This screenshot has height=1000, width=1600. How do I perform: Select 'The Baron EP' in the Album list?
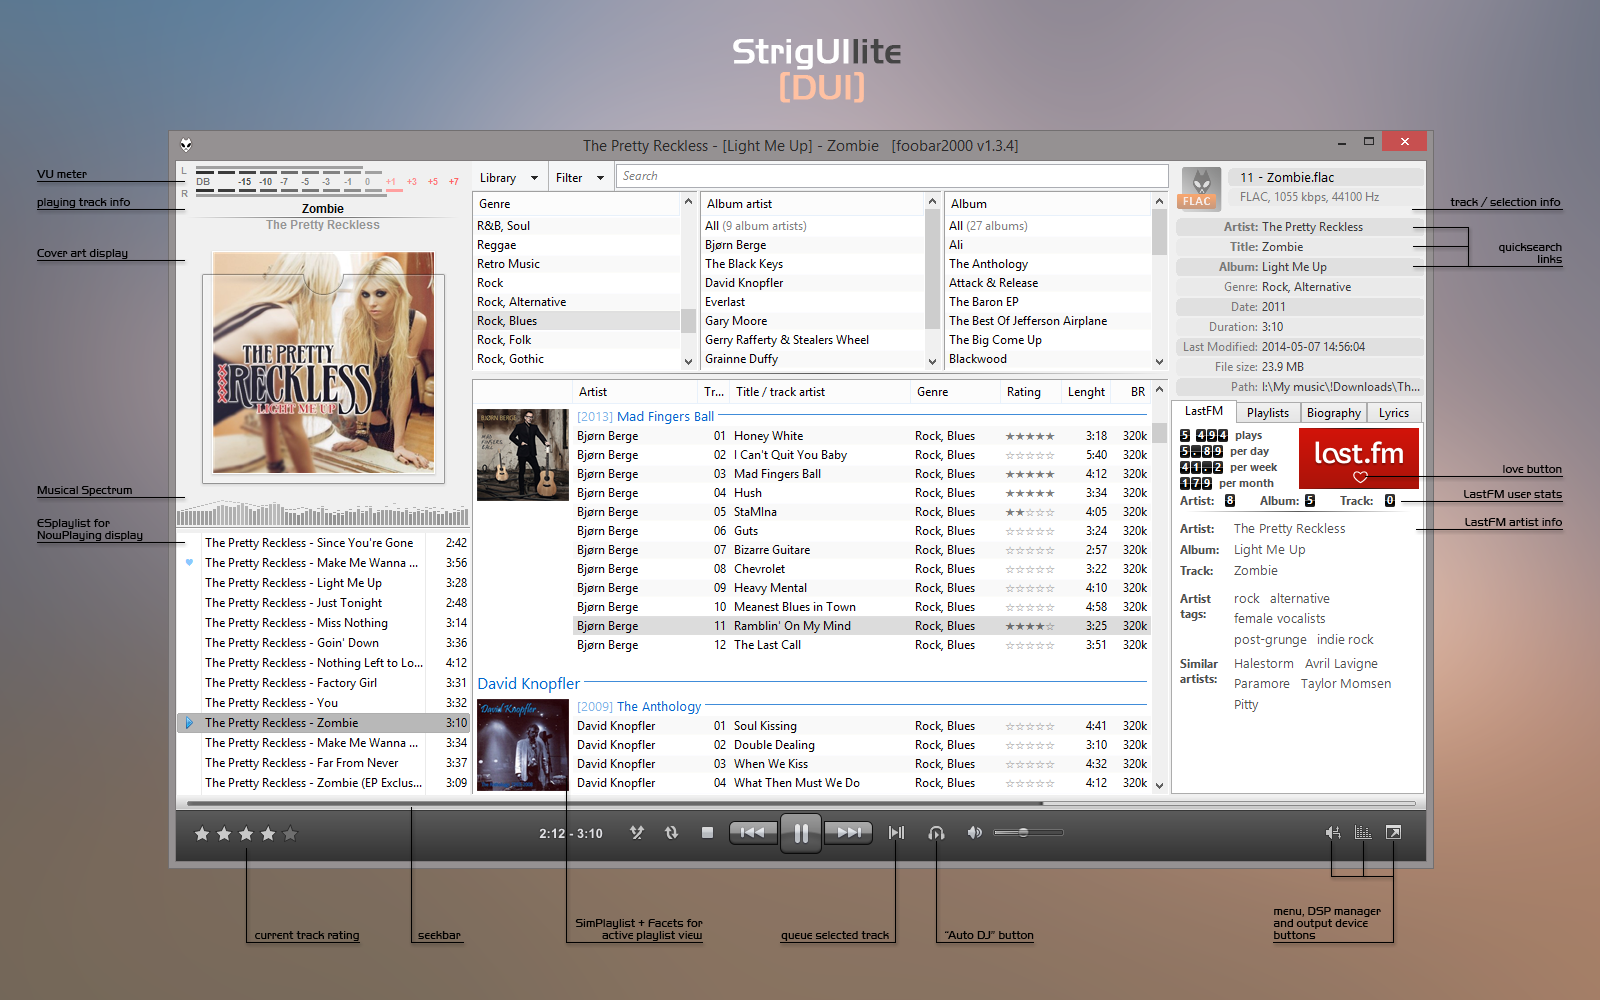coord(1048,302)
